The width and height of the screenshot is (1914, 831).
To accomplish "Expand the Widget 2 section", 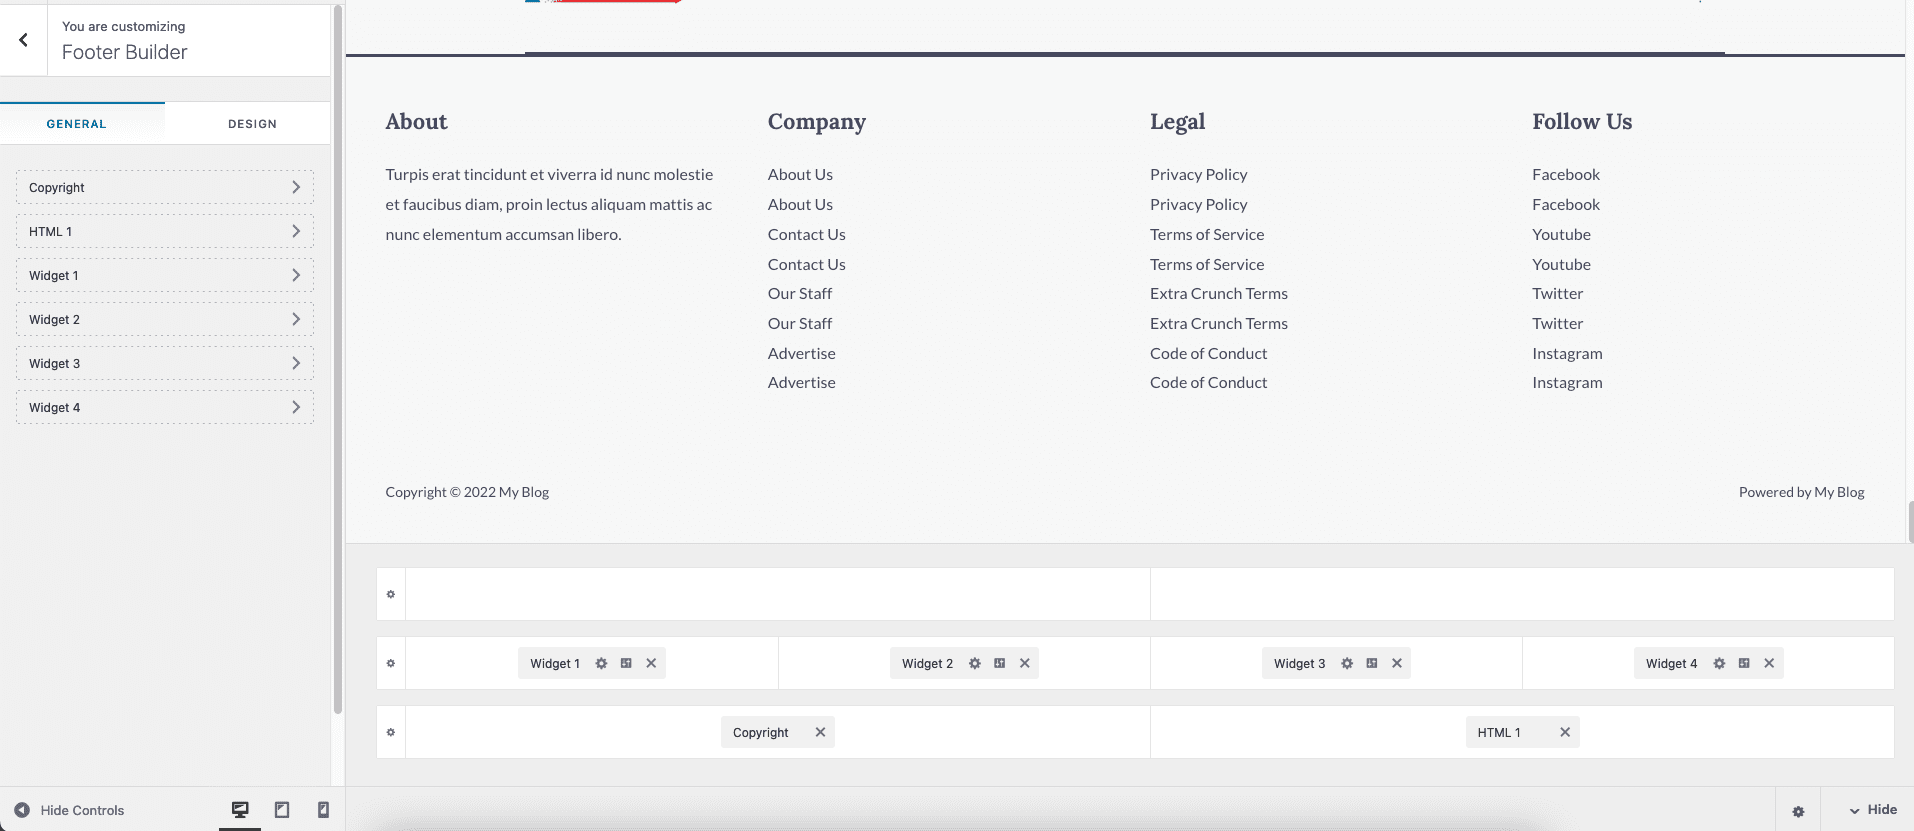I will tap(165, 319).
